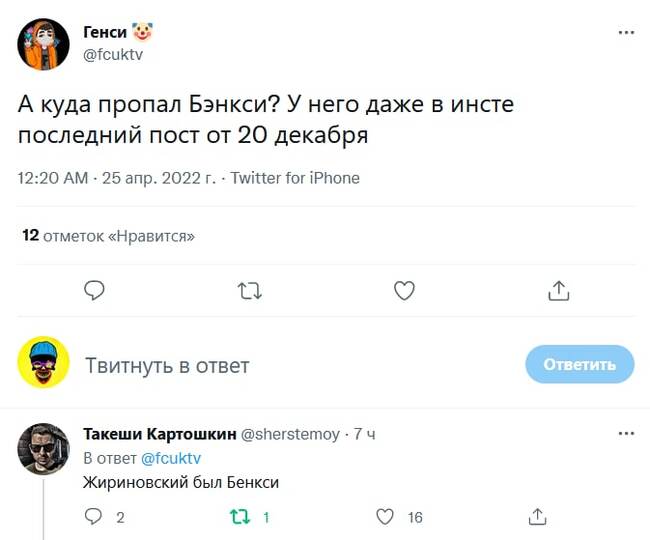Retweet the main tweet by Генси
650x540 pixels.
click(250, 291)
